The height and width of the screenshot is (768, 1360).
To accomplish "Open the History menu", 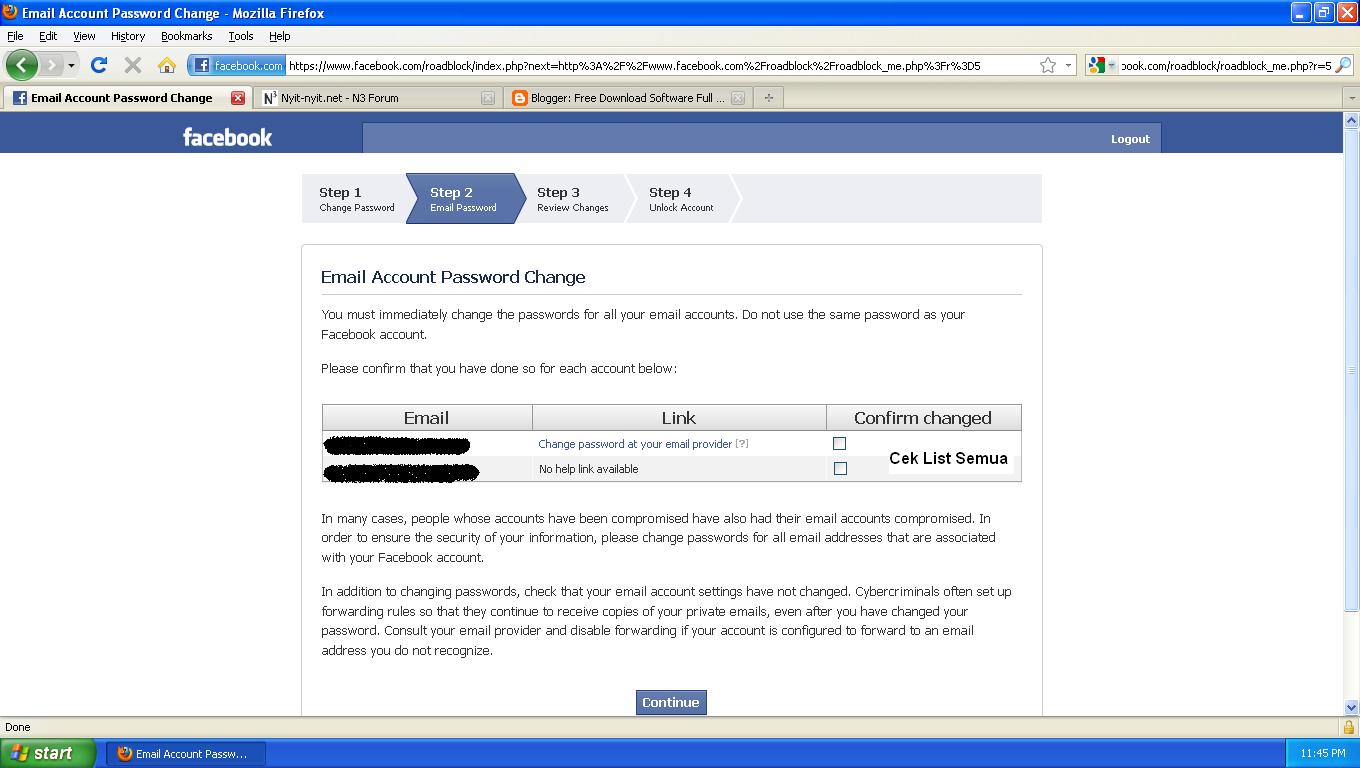I will click(128, 36).
